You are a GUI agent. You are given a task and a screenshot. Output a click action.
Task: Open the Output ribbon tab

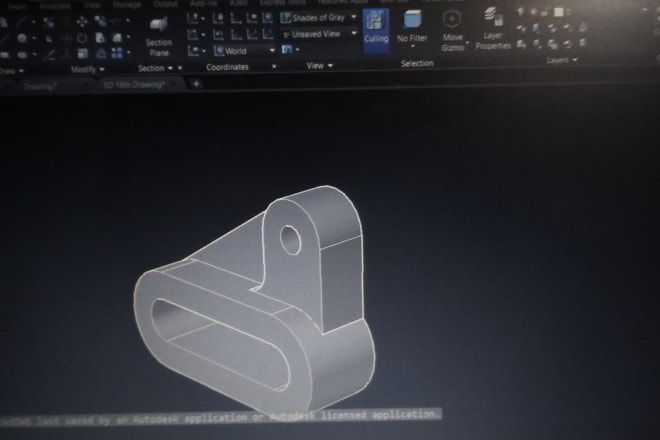click(x=166, y=4)
